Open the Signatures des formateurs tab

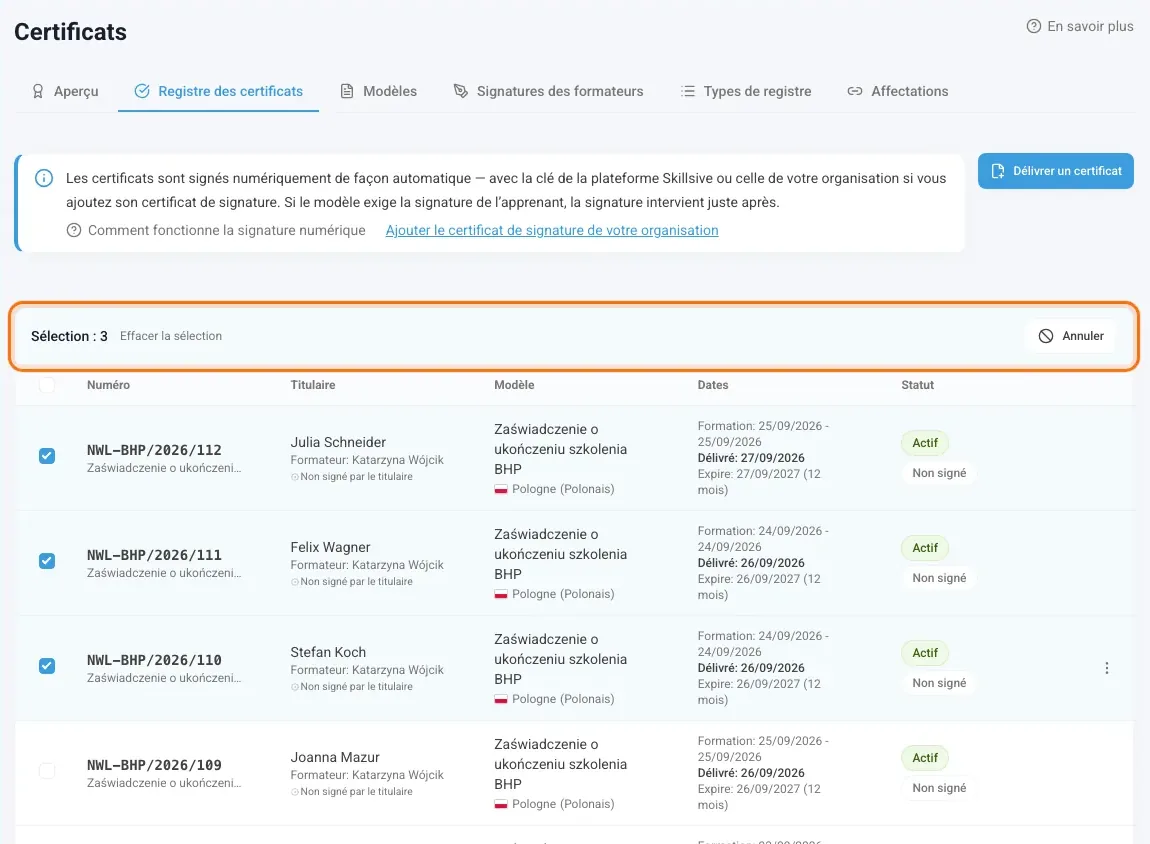pos(549,91)
